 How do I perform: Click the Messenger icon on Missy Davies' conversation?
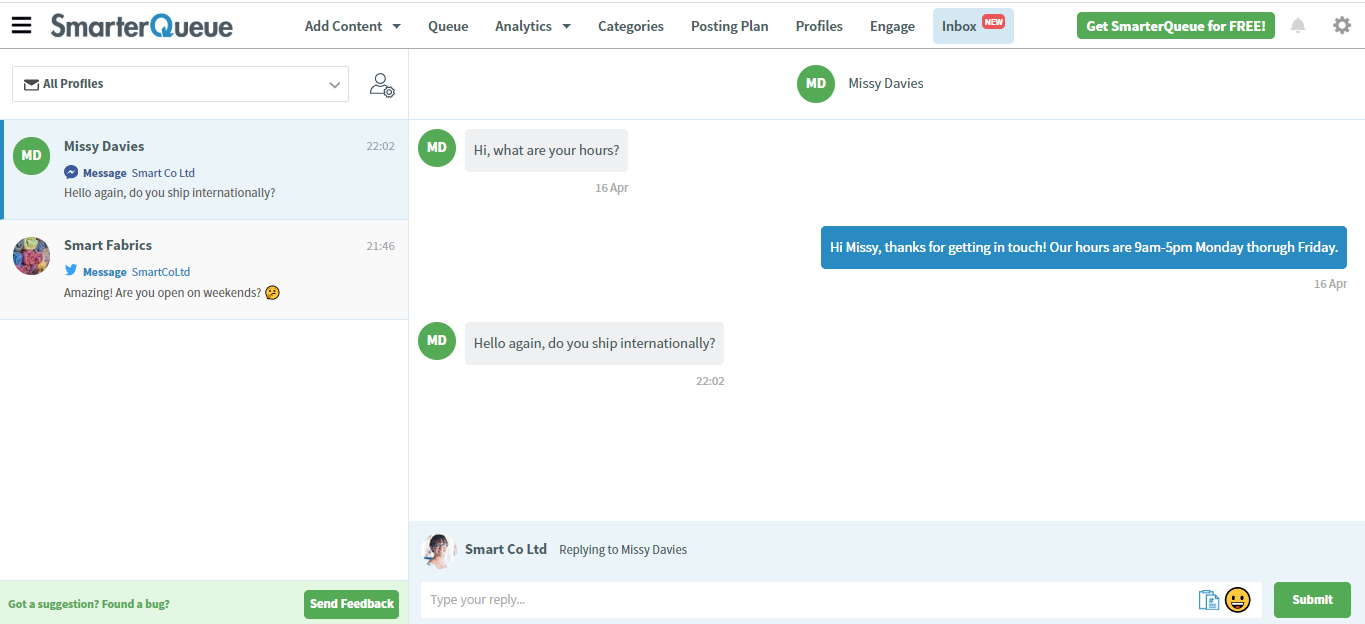coord(70,172)
